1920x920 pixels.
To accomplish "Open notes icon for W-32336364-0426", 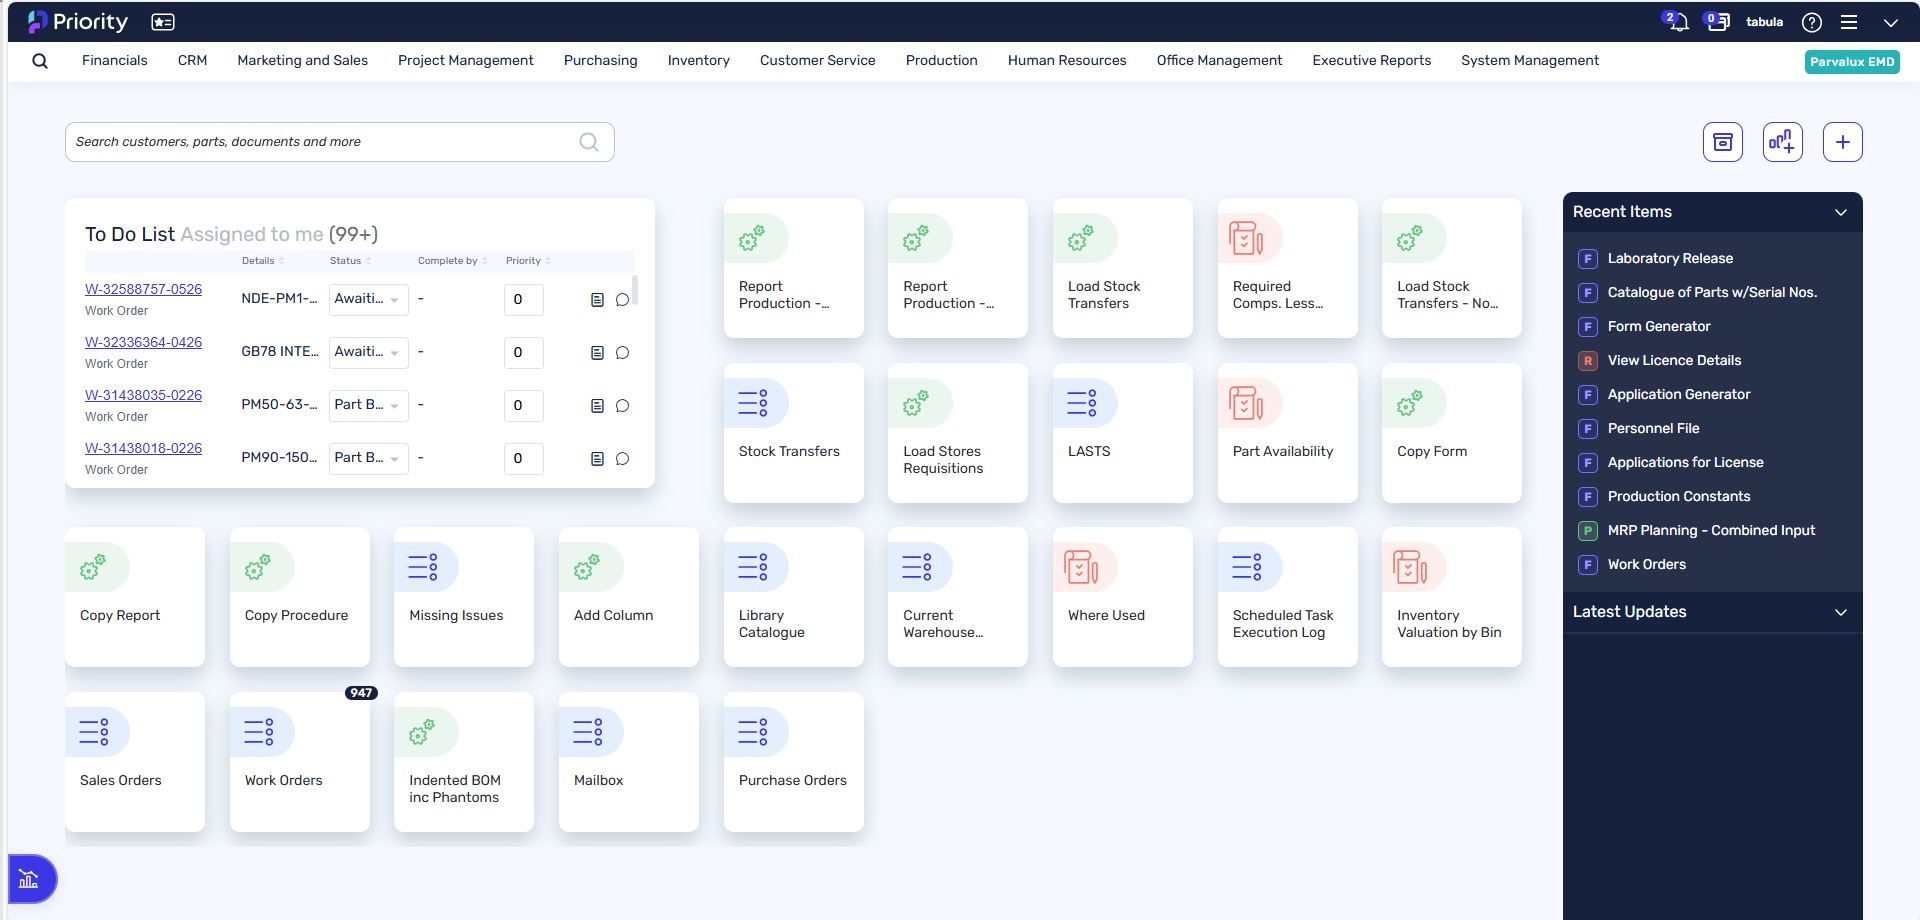I will pos(597,353).
